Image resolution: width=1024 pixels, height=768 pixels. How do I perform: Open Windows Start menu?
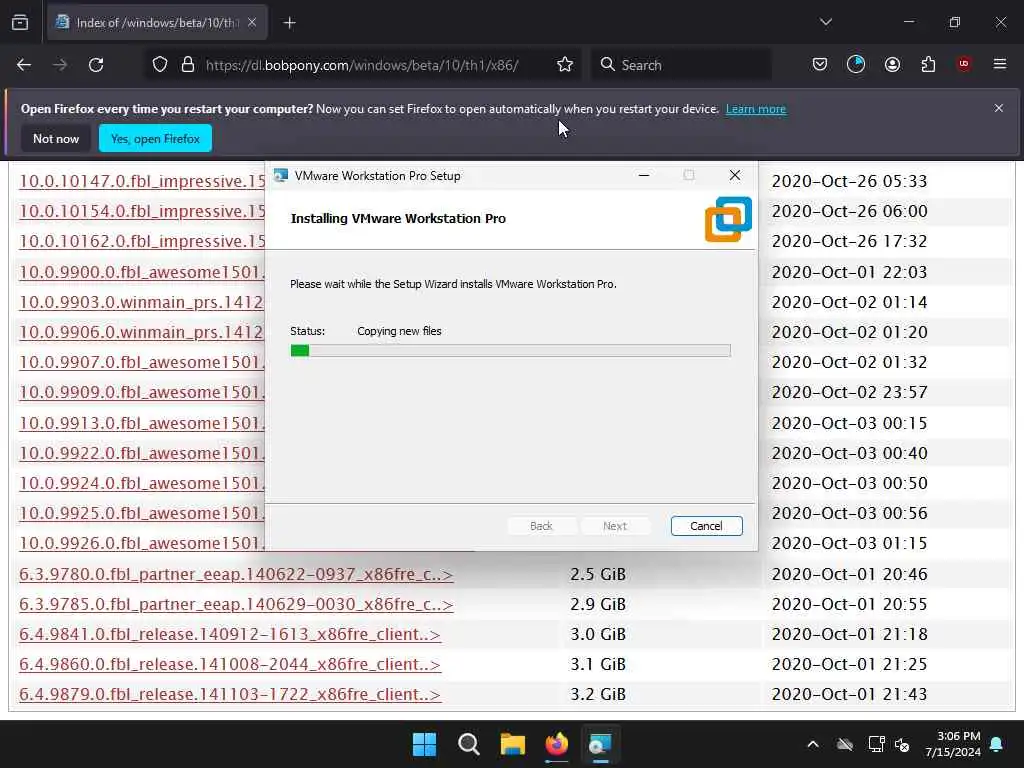tap(424, 744)
